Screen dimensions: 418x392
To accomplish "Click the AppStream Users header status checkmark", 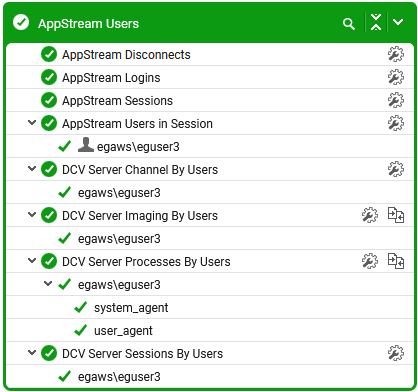I will [21, 22].
